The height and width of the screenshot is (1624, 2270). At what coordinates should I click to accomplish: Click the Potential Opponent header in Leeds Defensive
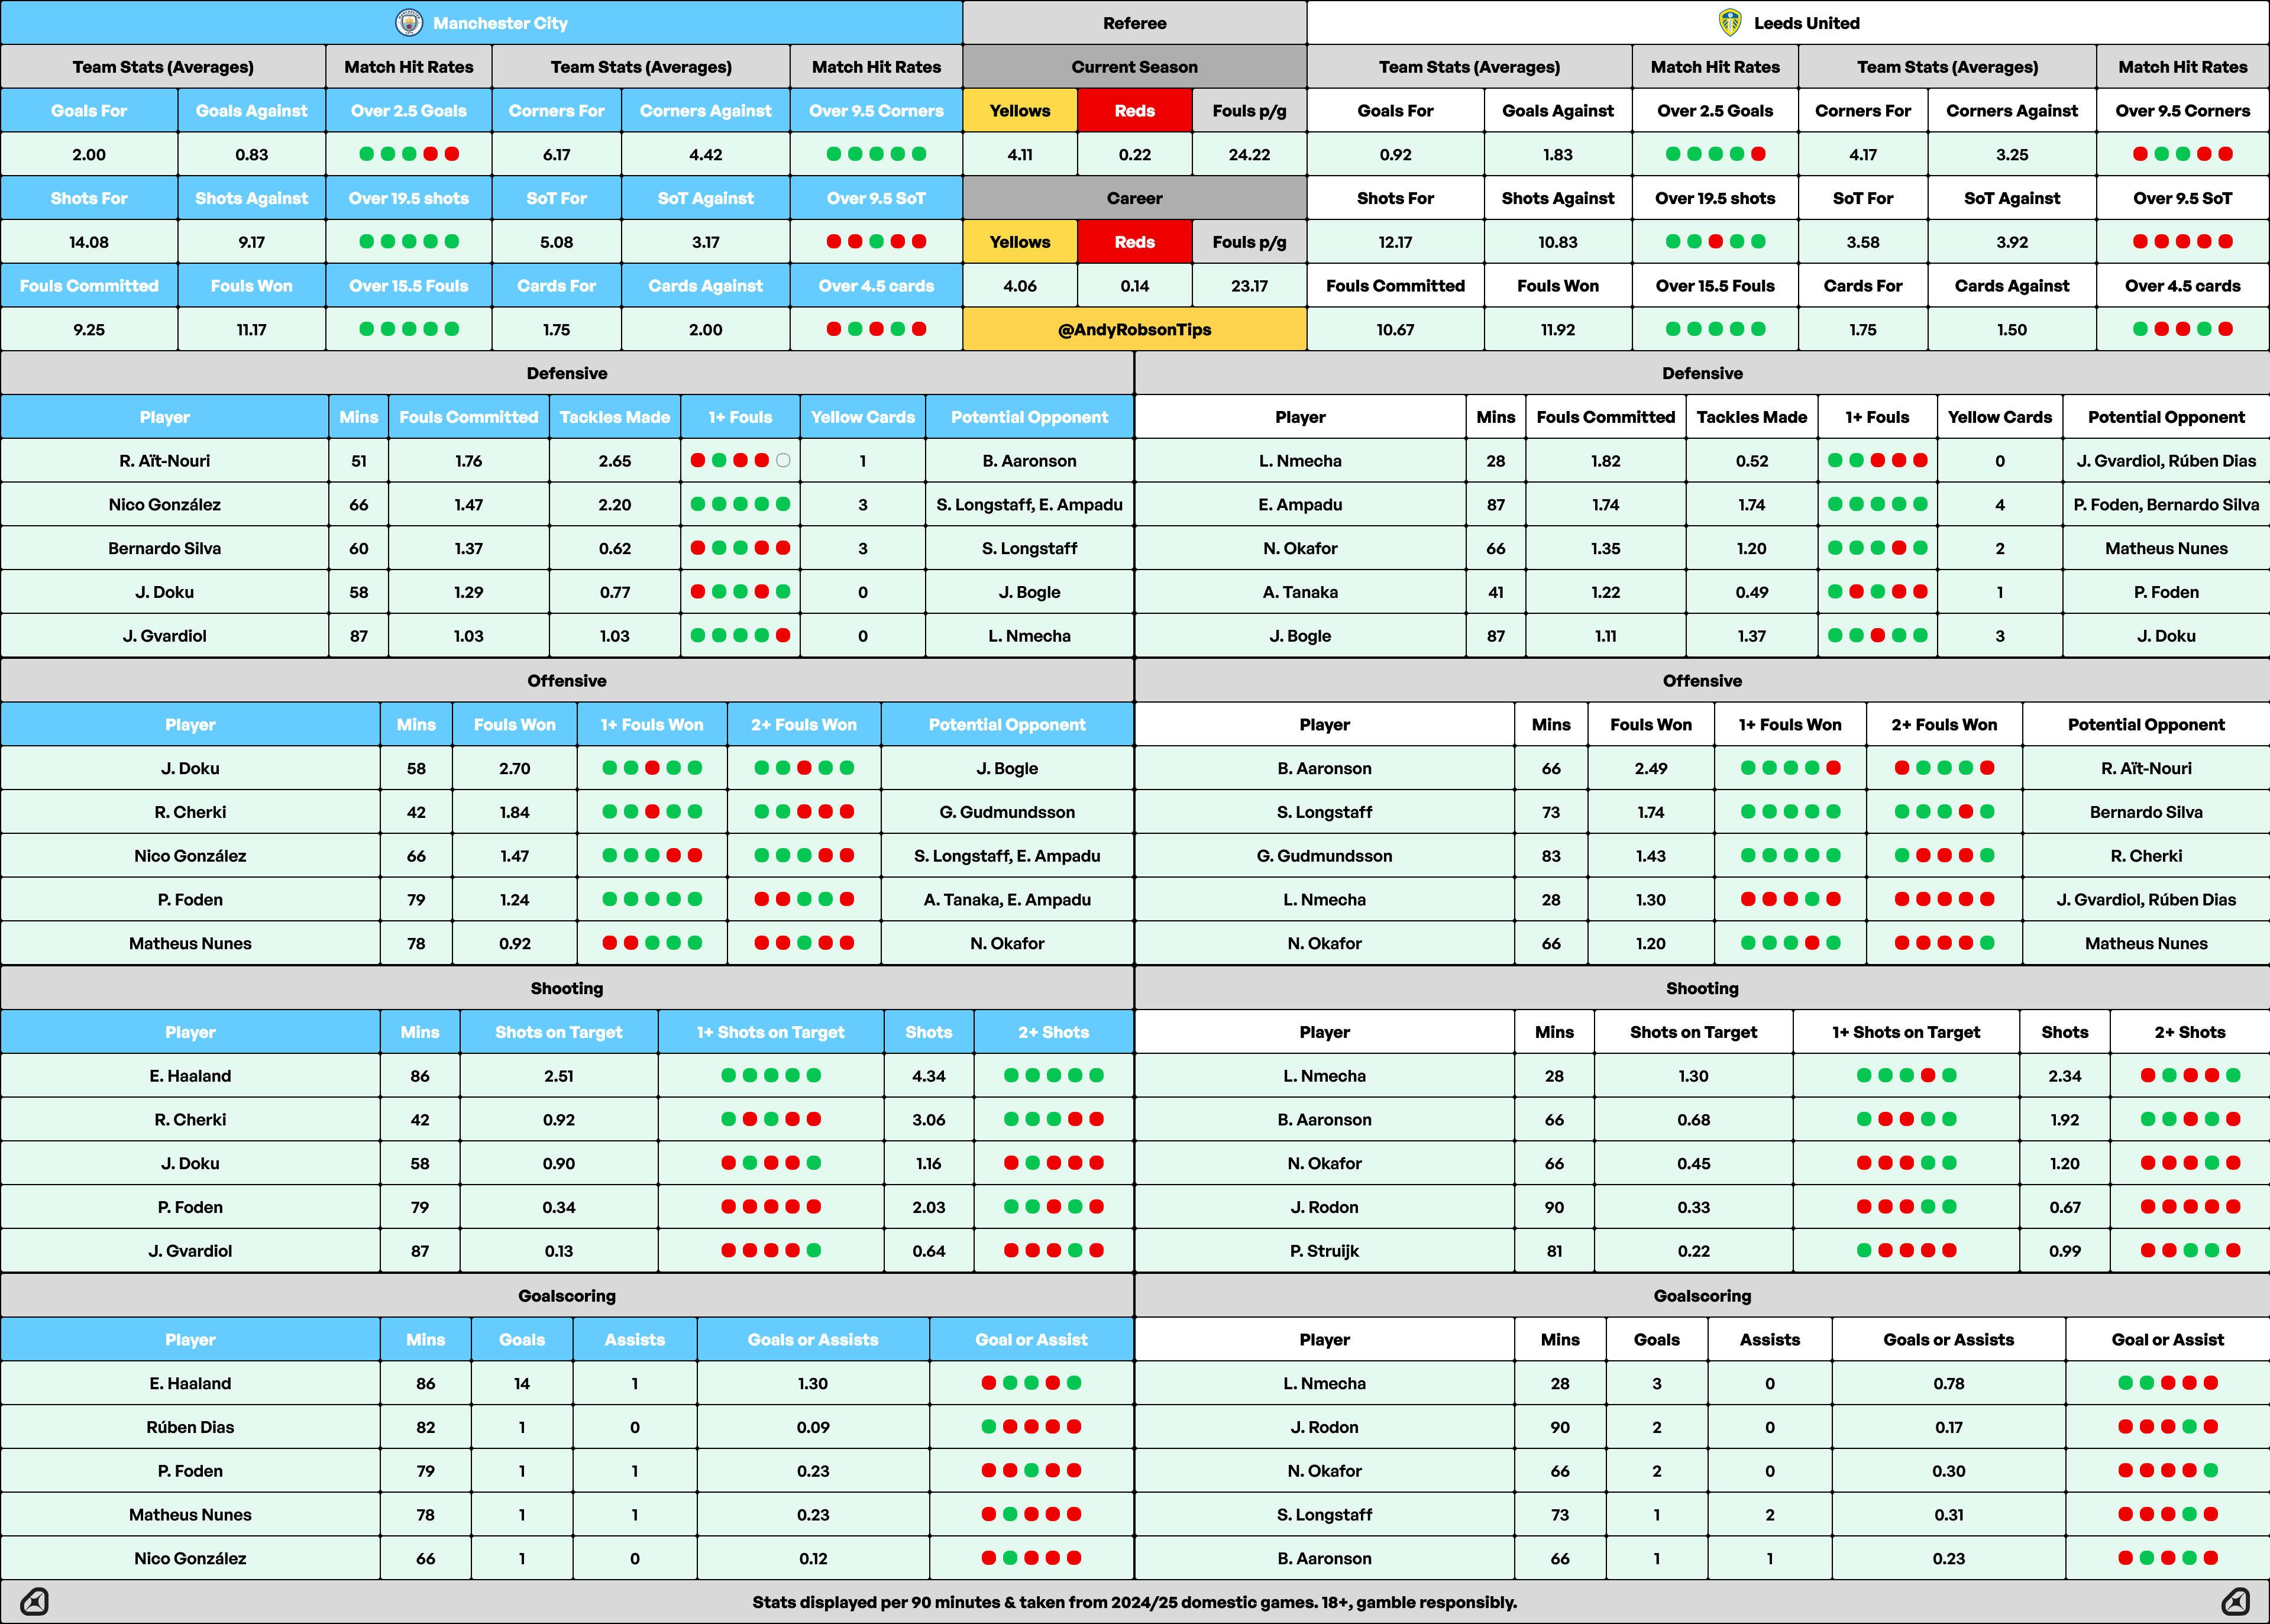tap(2166, 417)
